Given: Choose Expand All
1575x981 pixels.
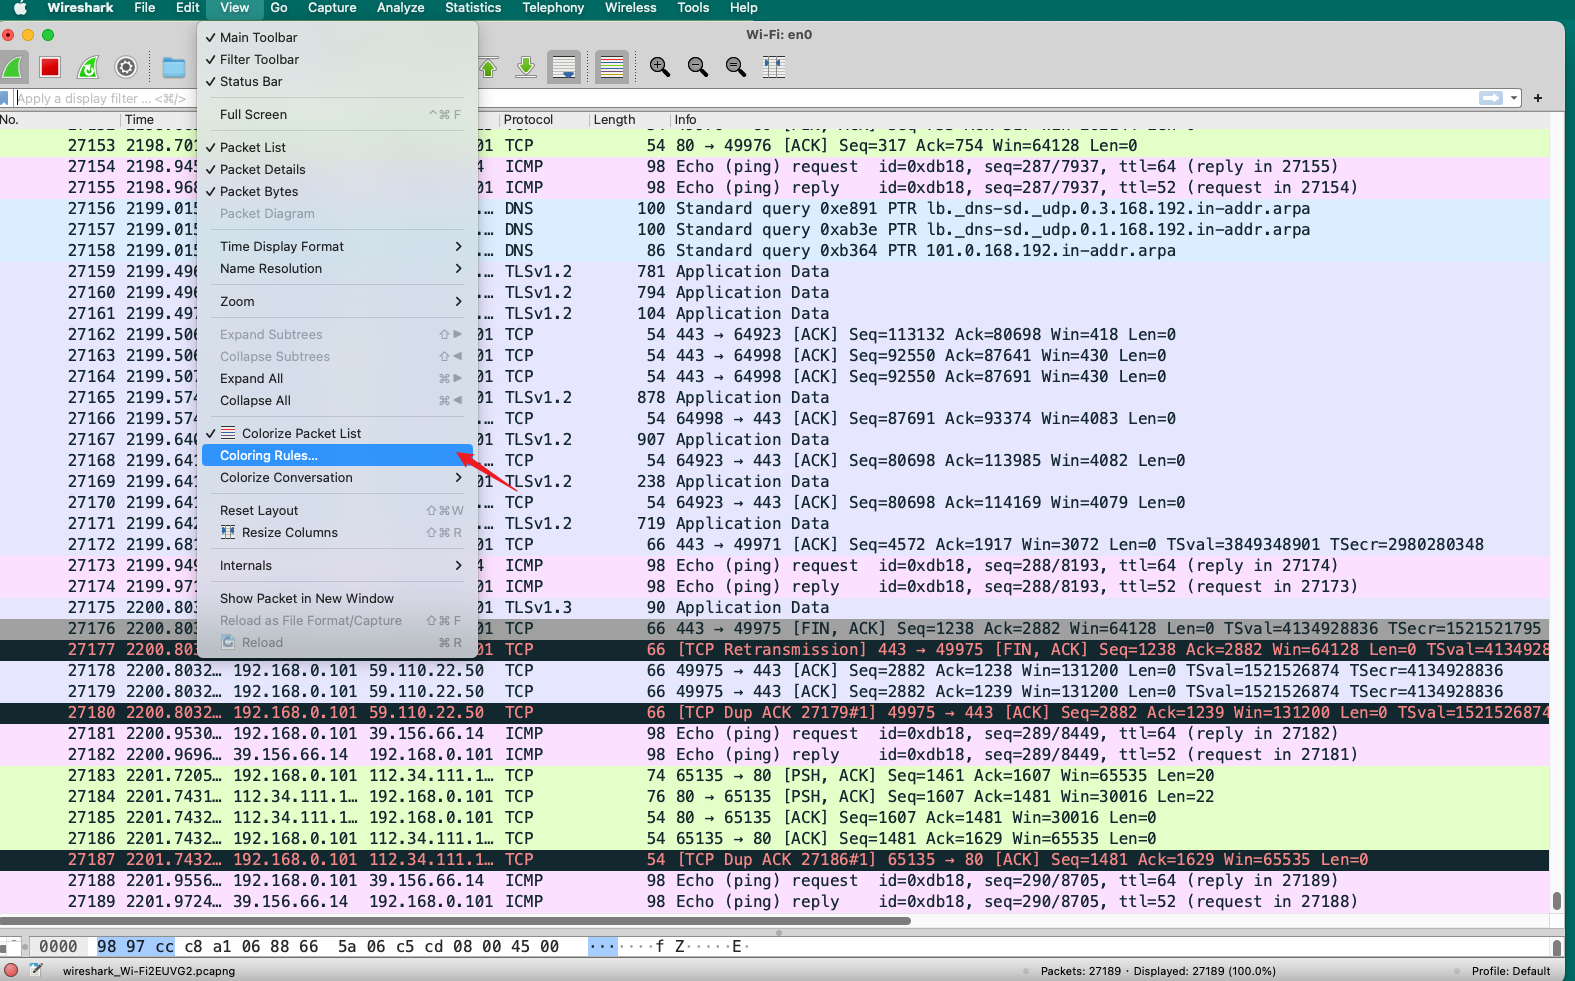Looking at the screenshot, I should (x=338, y=378).
